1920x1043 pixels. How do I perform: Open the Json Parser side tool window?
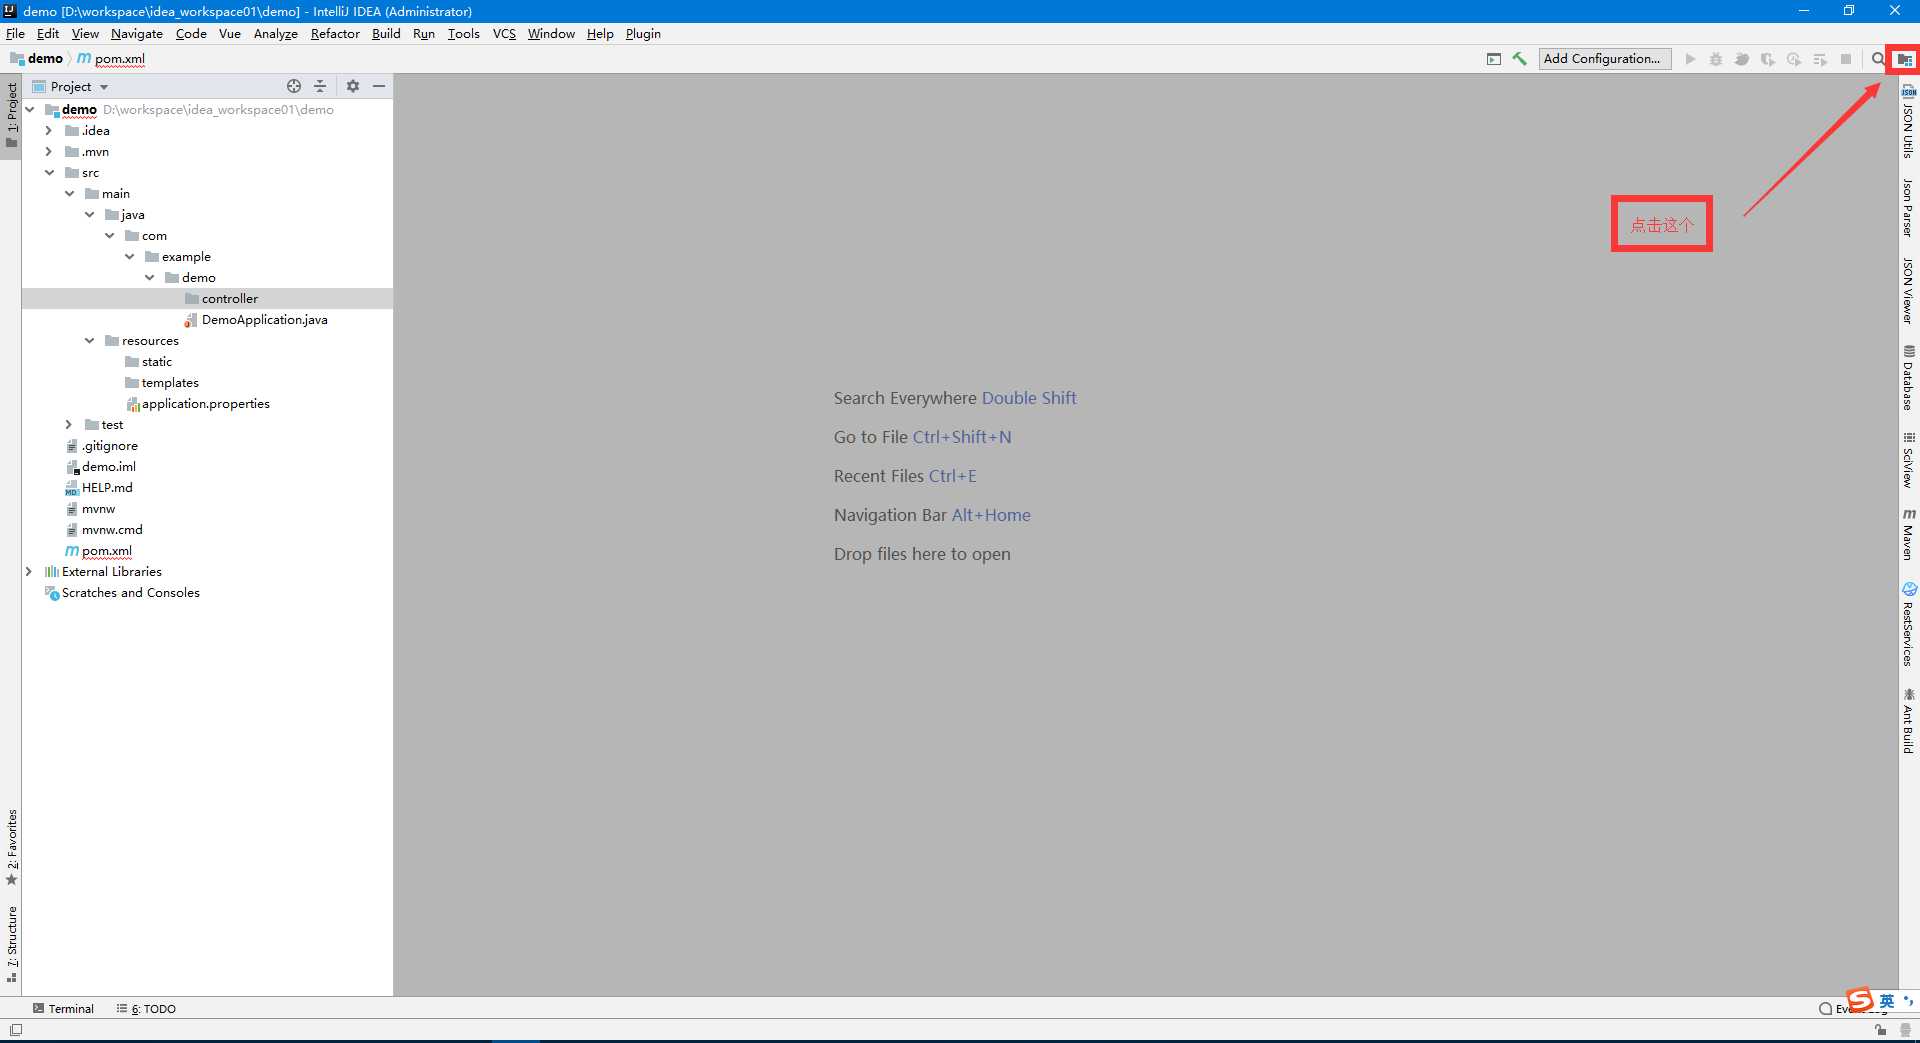(x=1909, y=207)
